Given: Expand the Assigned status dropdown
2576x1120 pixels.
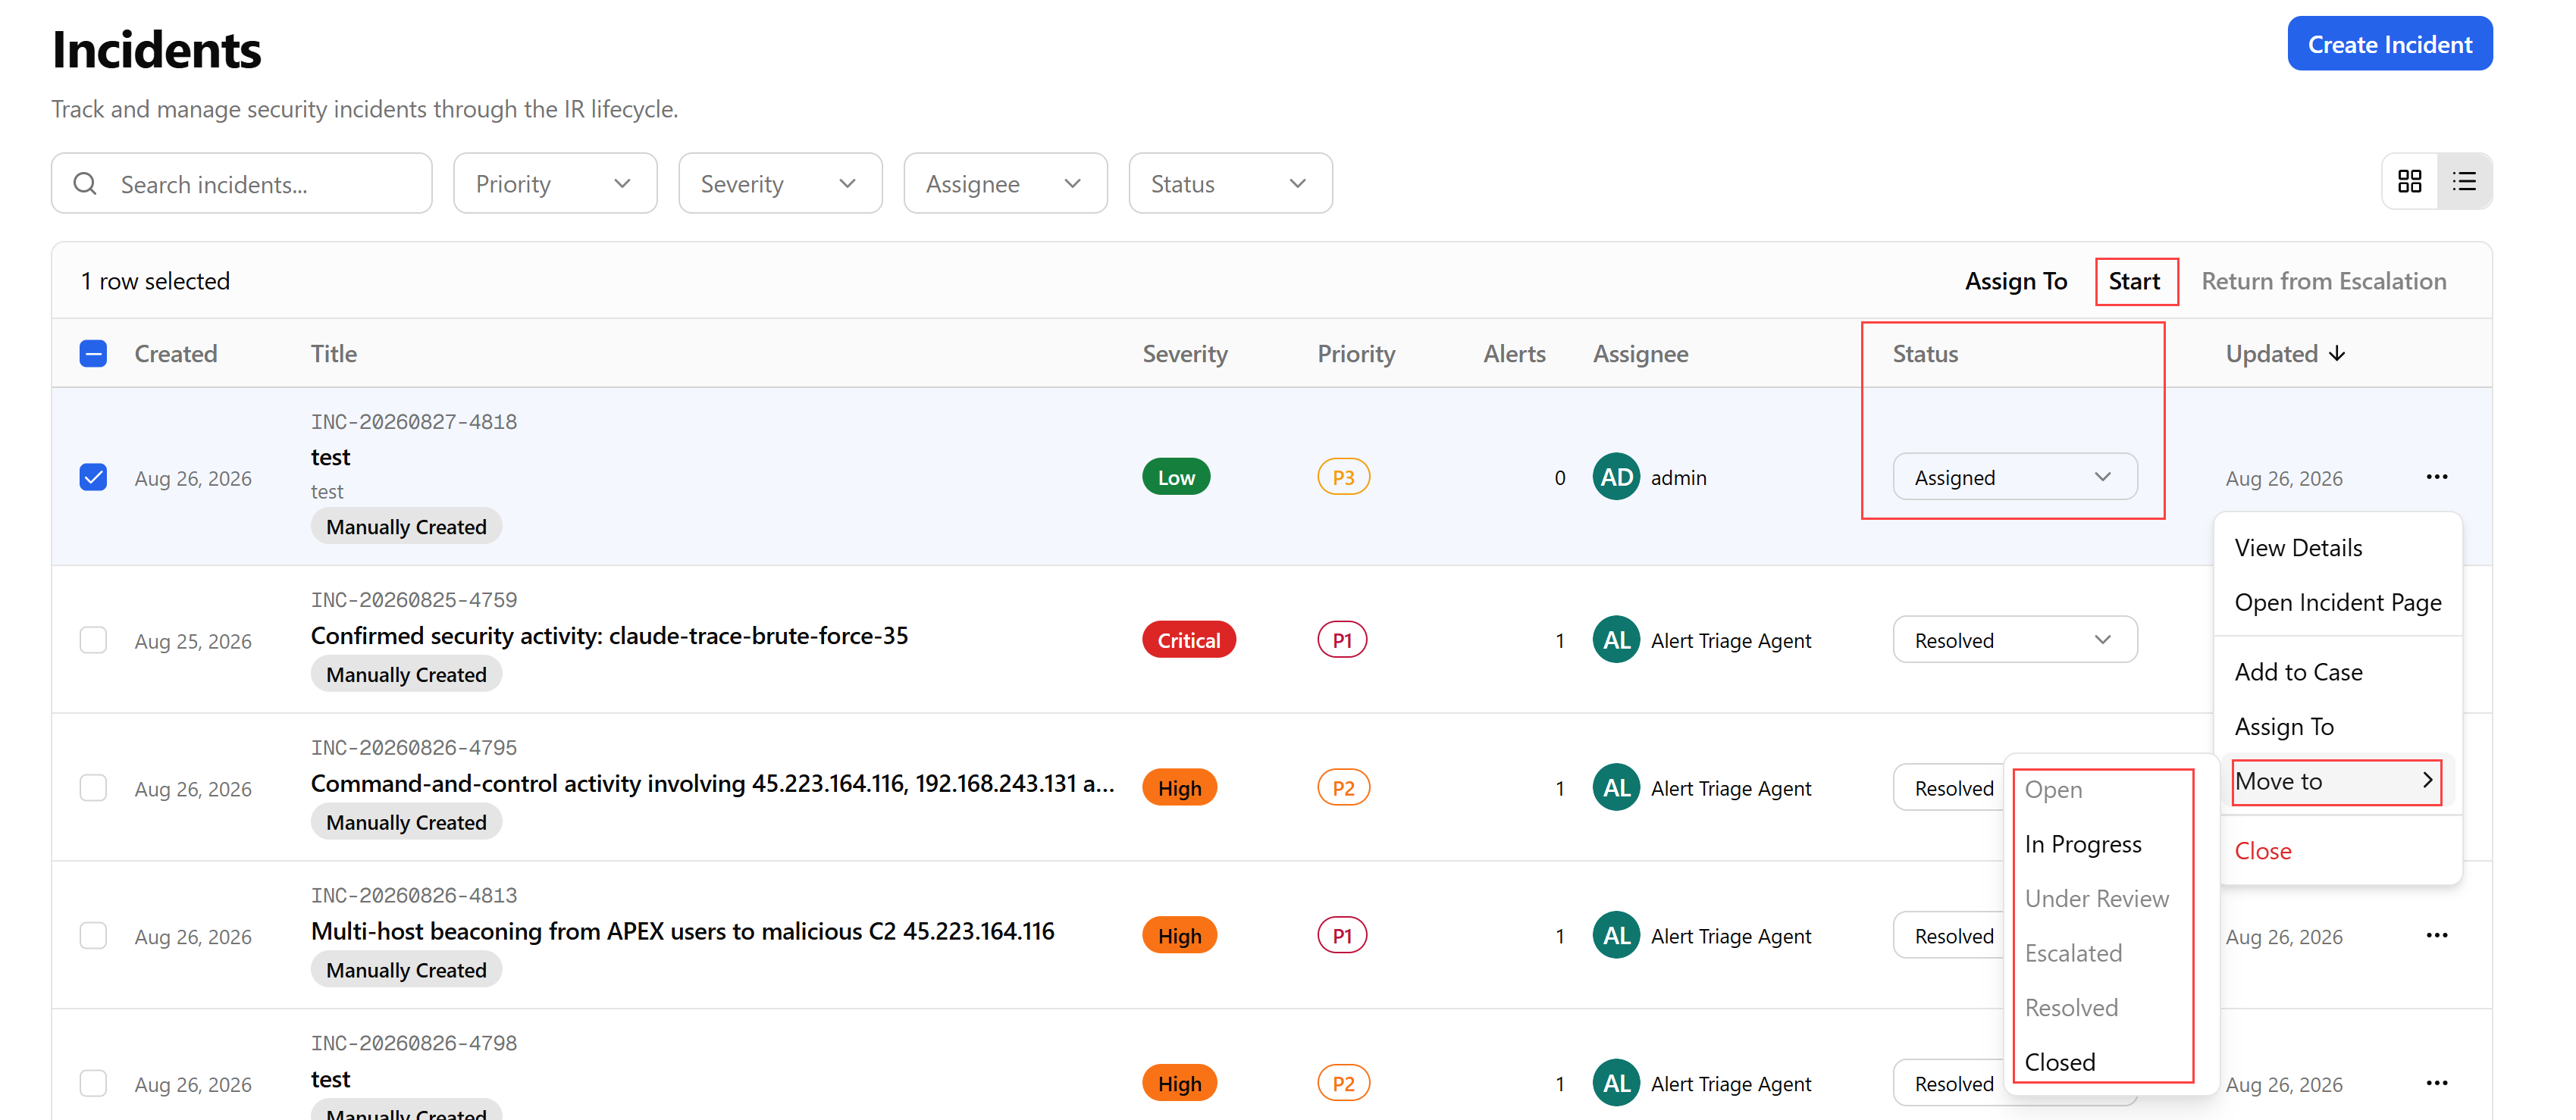Looking at the screenshot, I should point(2015,477).
